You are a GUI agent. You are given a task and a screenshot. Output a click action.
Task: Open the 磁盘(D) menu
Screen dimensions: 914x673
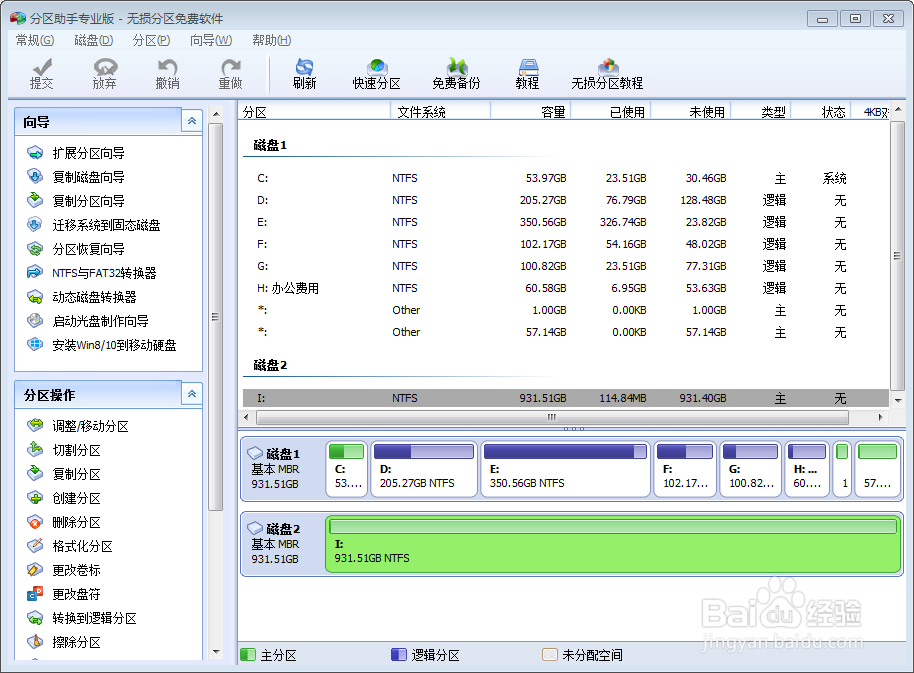pyautogui.click(x=92, y=40)
